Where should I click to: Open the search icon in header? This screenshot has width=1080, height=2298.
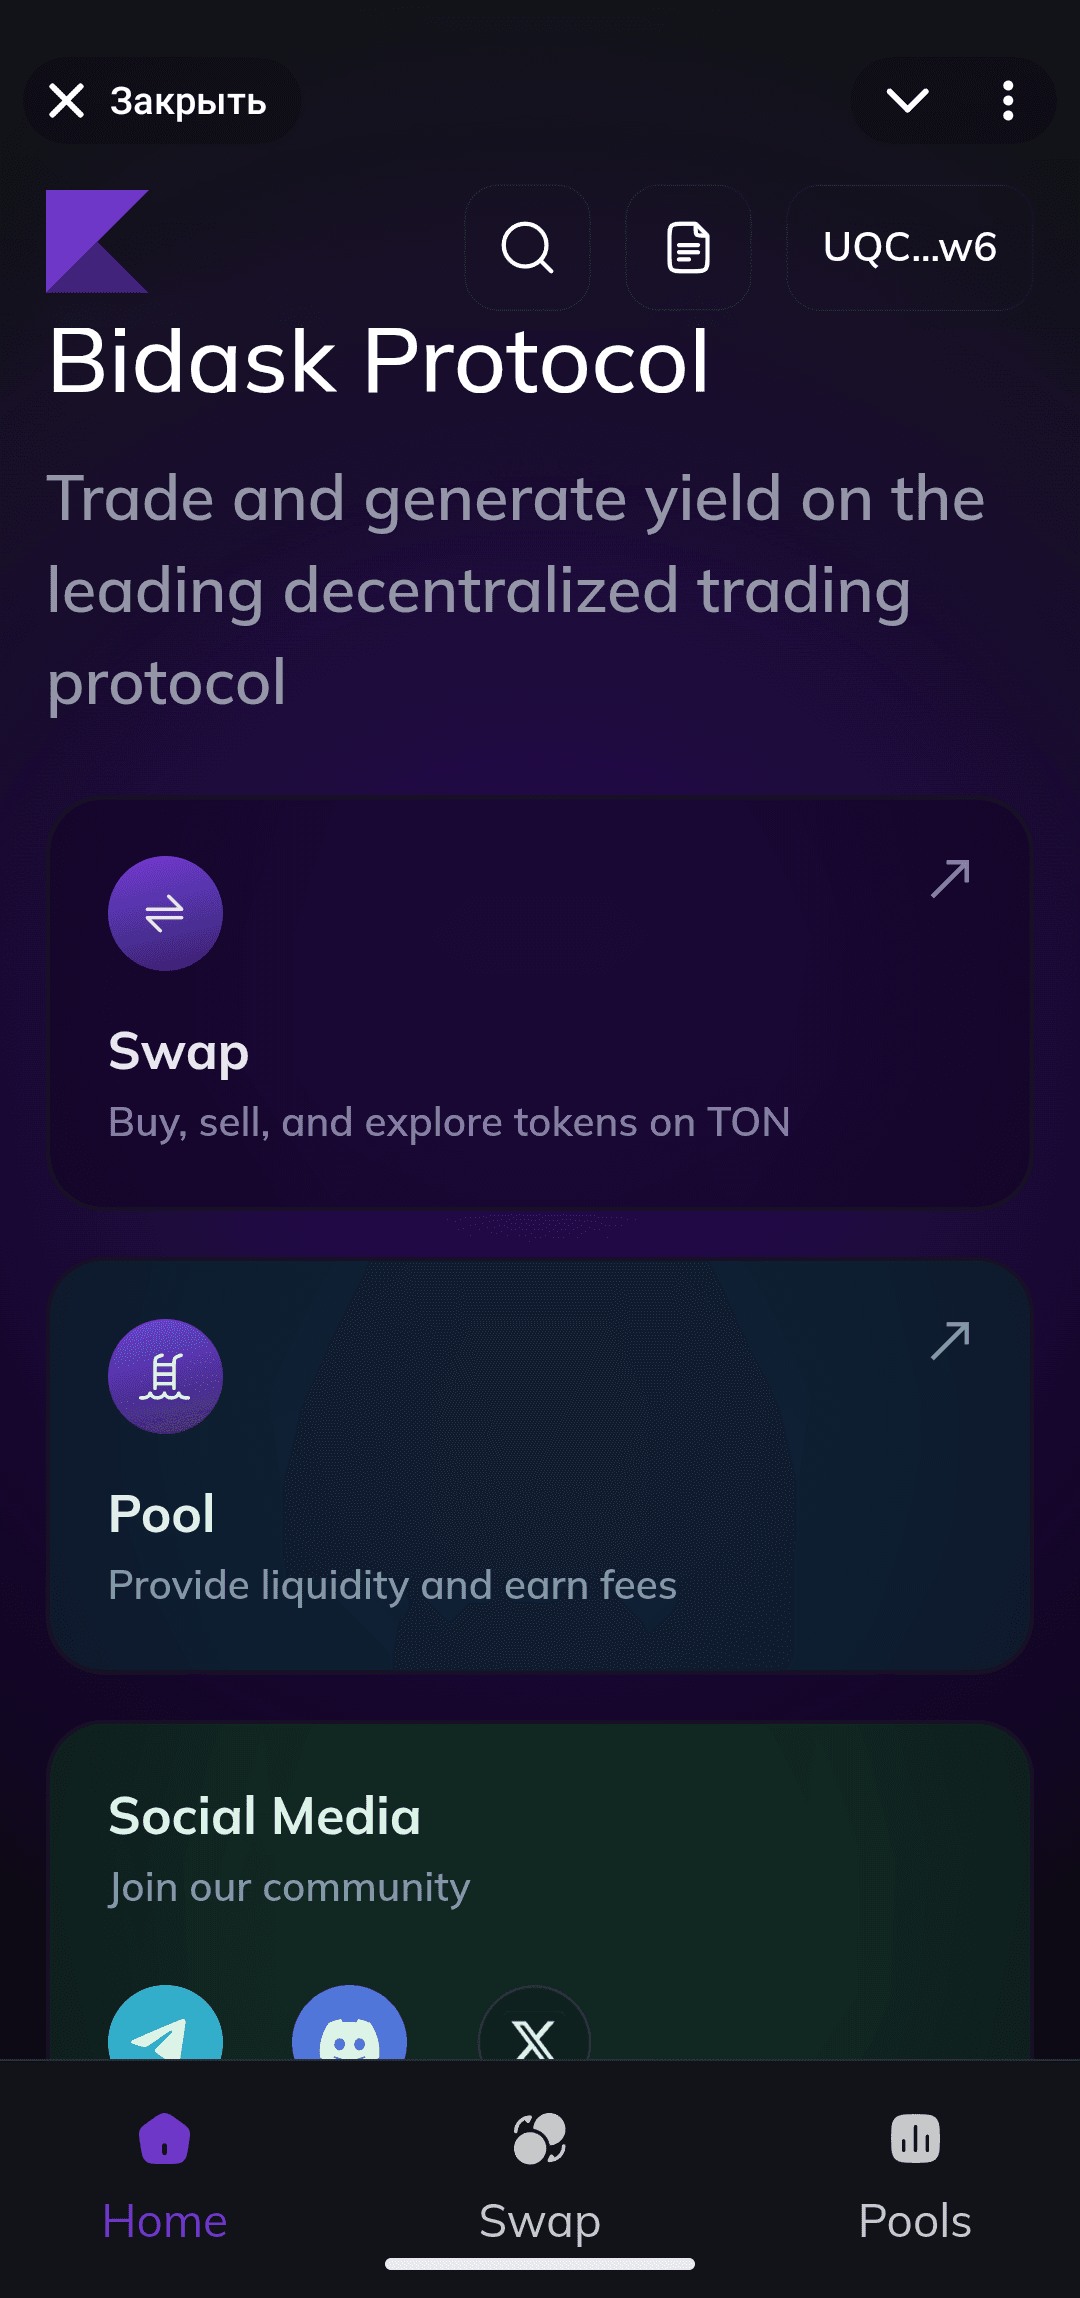tap(527, 247)
